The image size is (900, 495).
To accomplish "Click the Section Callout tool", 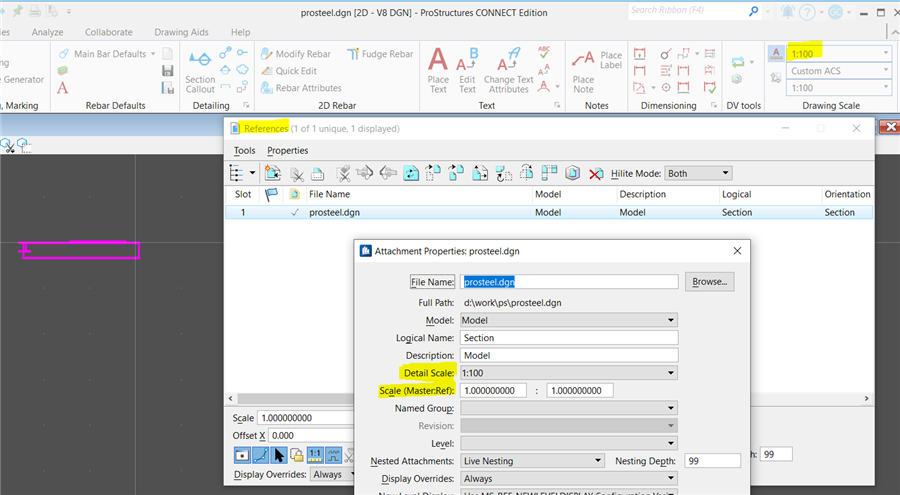I will pos(200,70).
